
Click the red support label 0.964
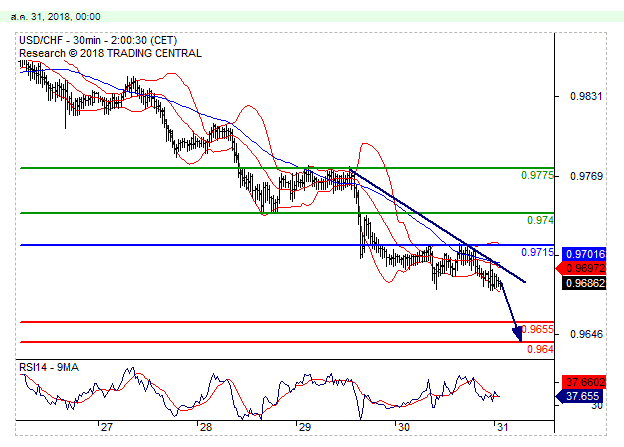pos(540,349)
